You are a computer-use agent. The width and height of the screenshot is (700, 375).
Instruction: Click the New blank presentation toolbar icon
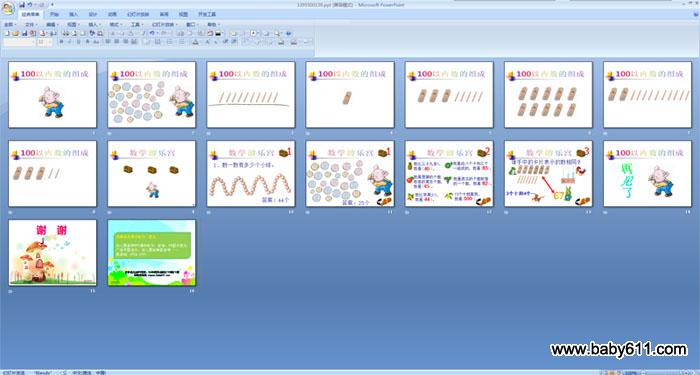click(7, 33)
